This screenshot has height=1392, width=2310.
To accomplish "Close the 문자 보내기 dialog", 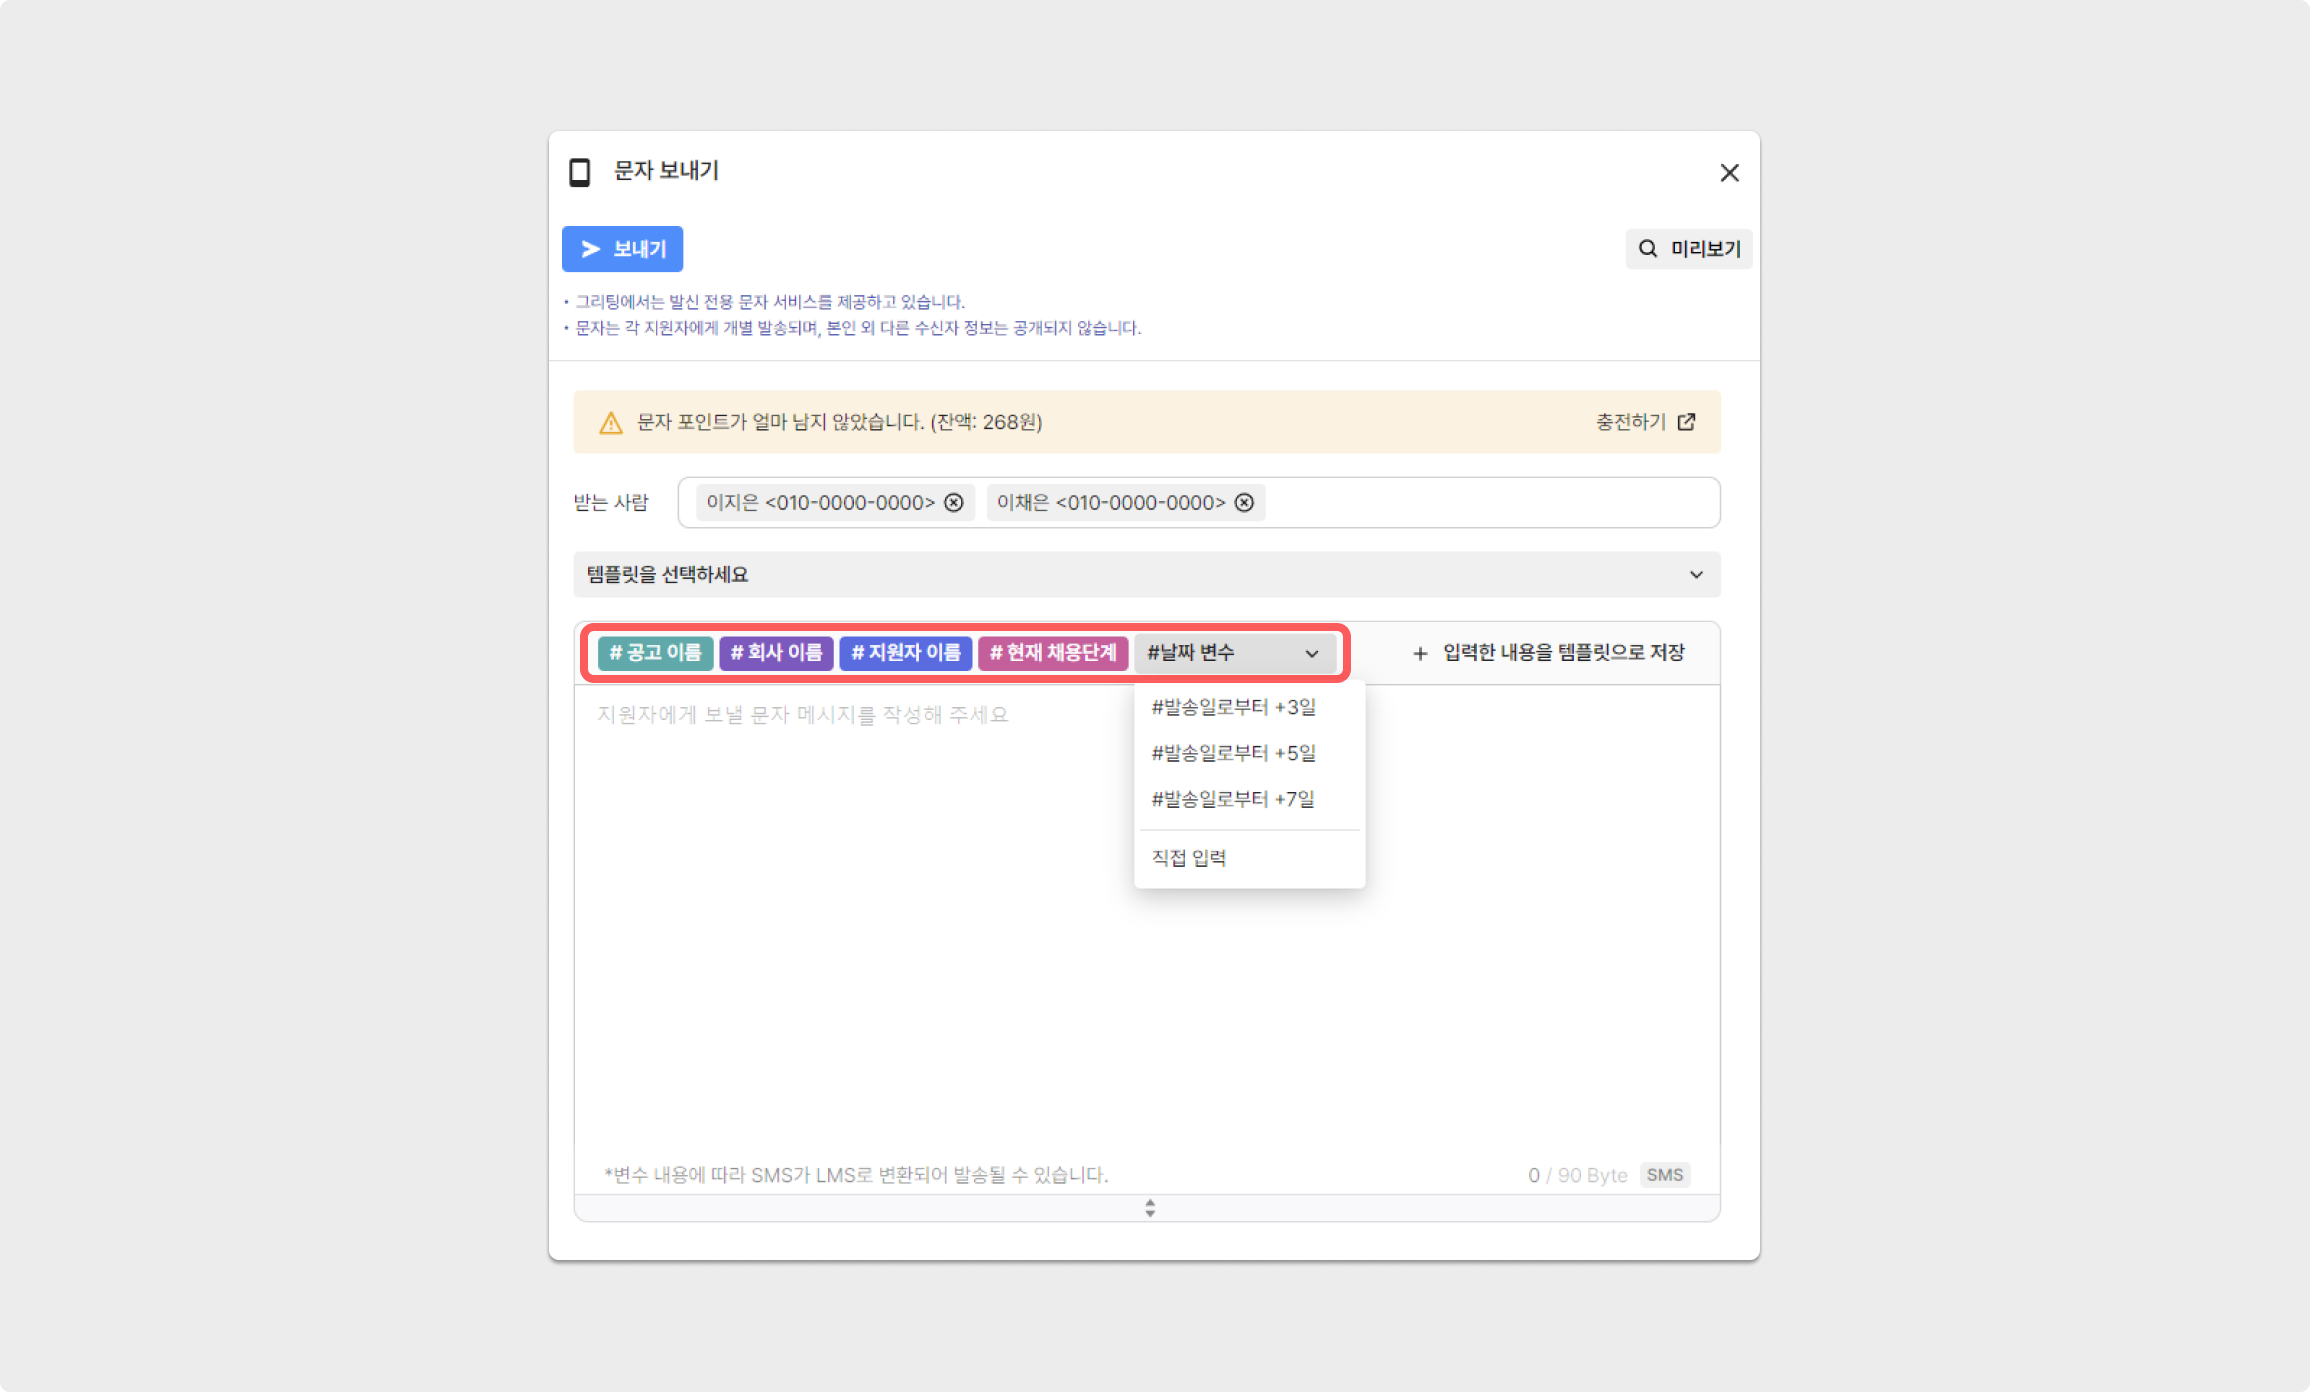I will (1729, 172).
